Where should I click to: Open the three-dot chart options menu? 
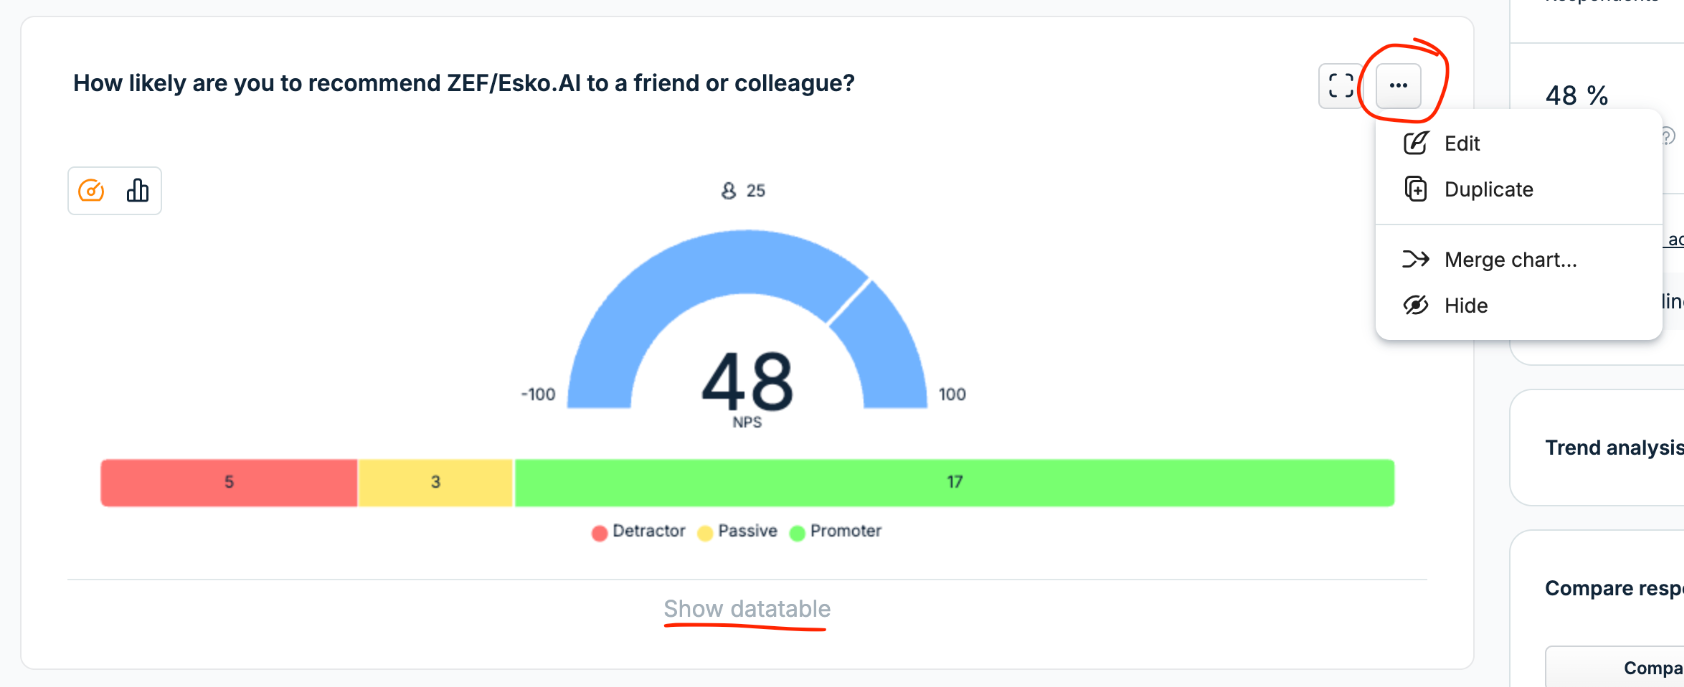point(1398,86)
